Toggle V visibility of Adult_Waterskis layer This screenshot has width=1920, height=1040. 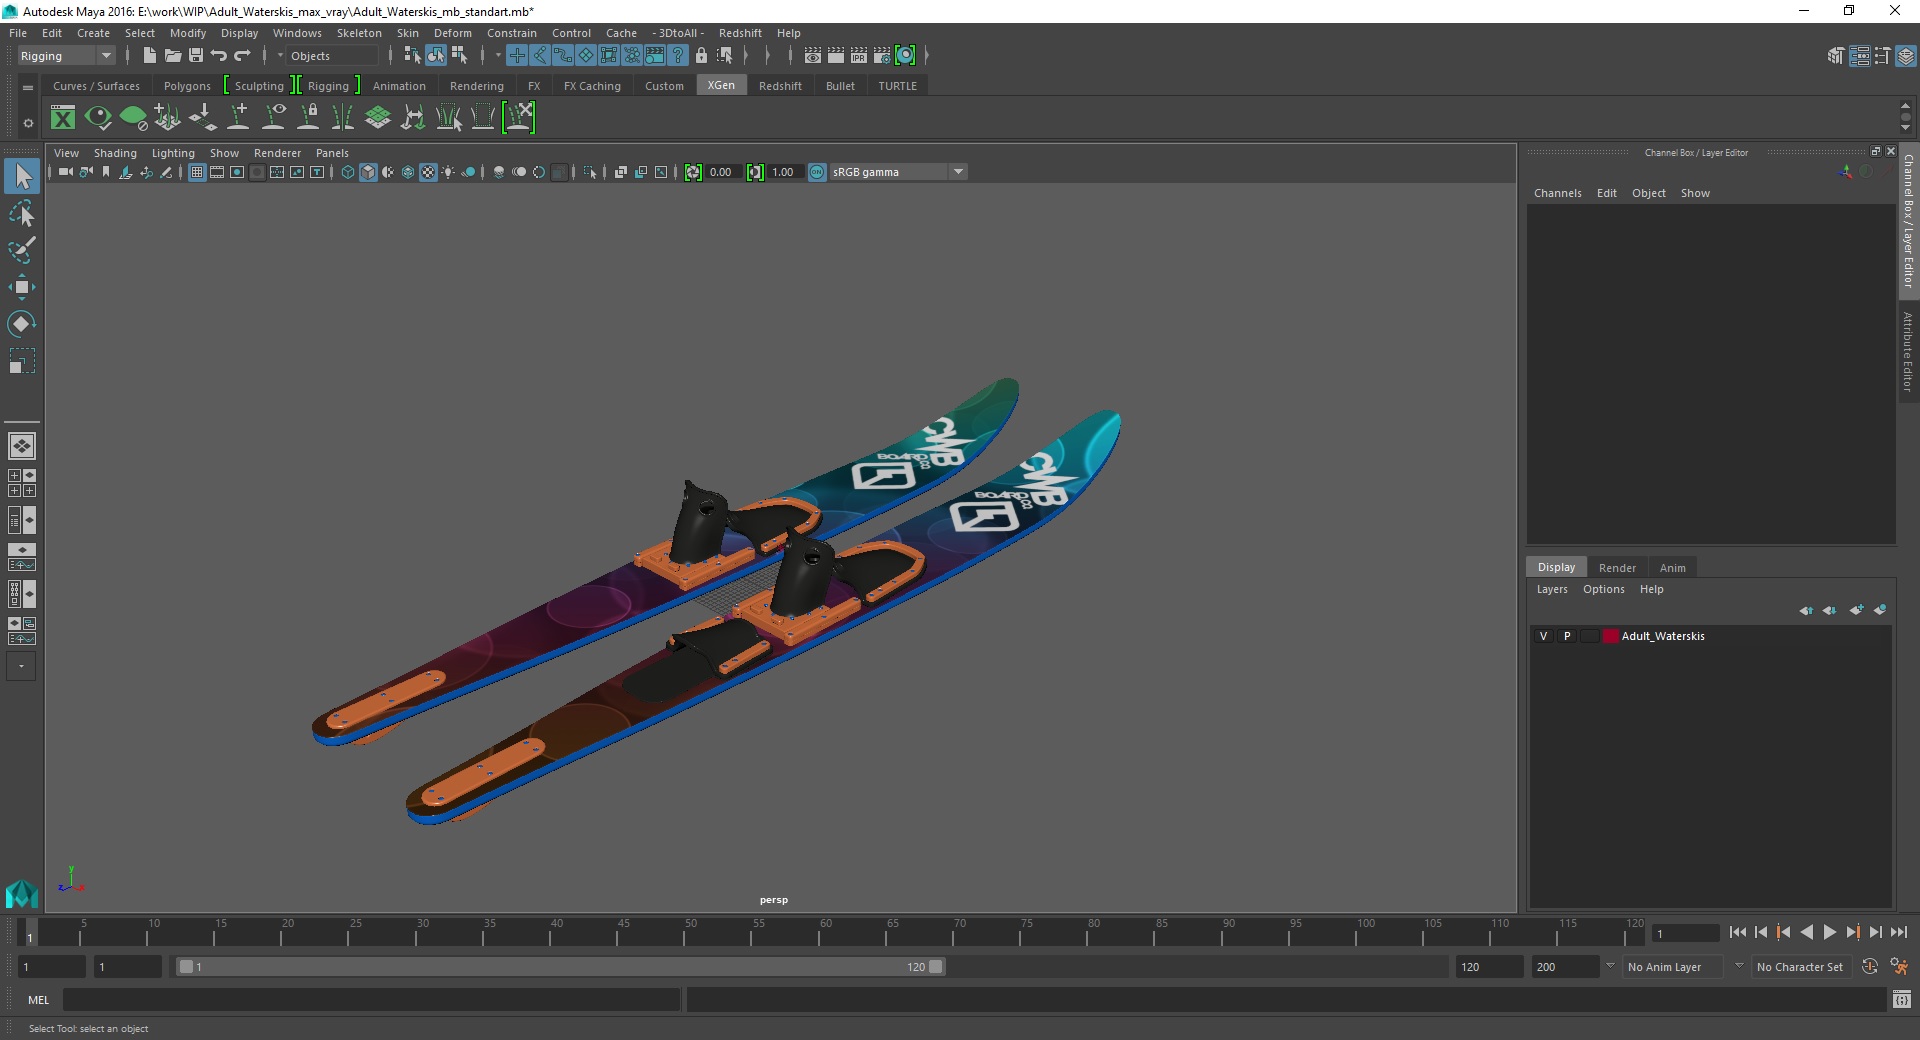[1543, 636]
